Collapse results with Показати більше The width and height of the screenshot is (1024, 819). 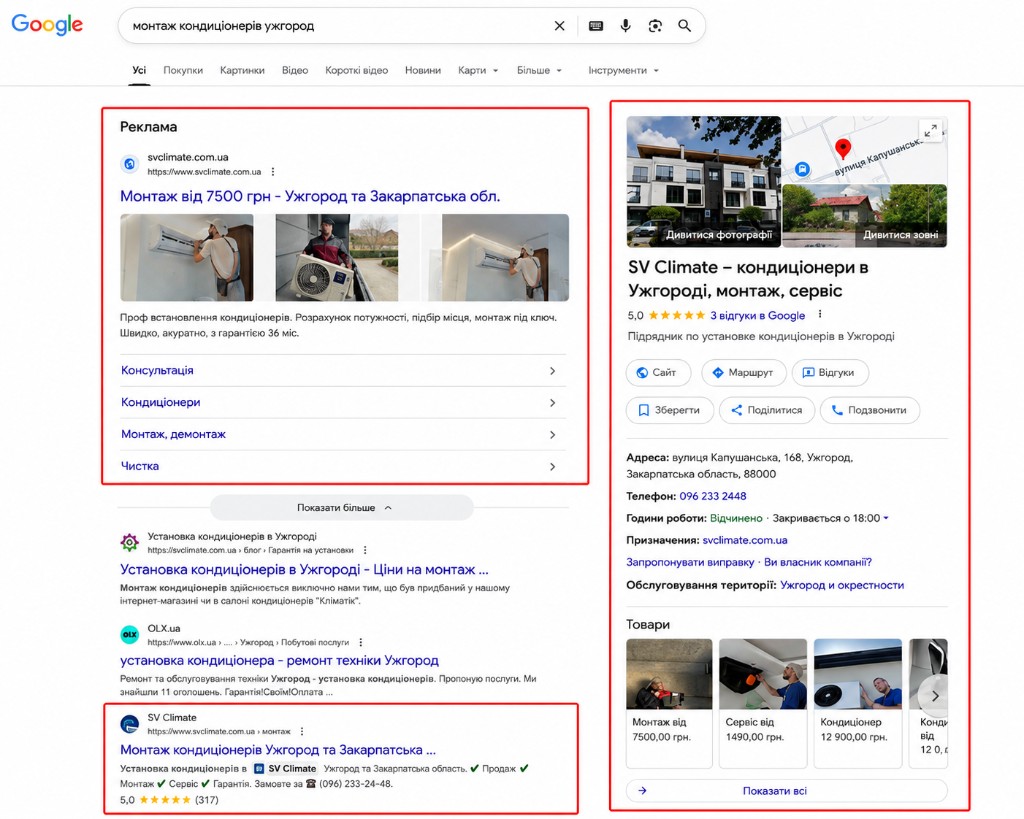(x=342, y=507)
